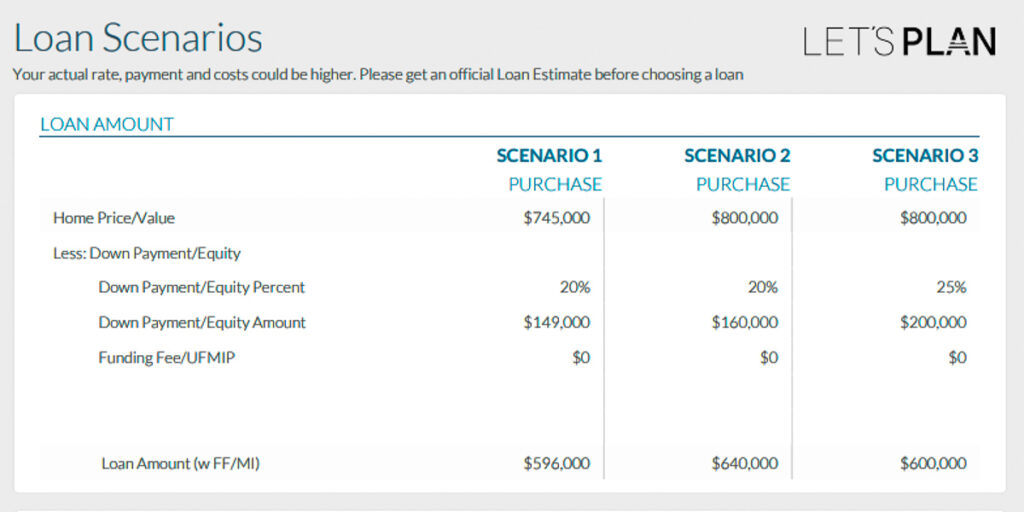This screenshot has width=1024, height=512.
Task: Click the LET'S PLAN logo
Action: click(899, 42)
